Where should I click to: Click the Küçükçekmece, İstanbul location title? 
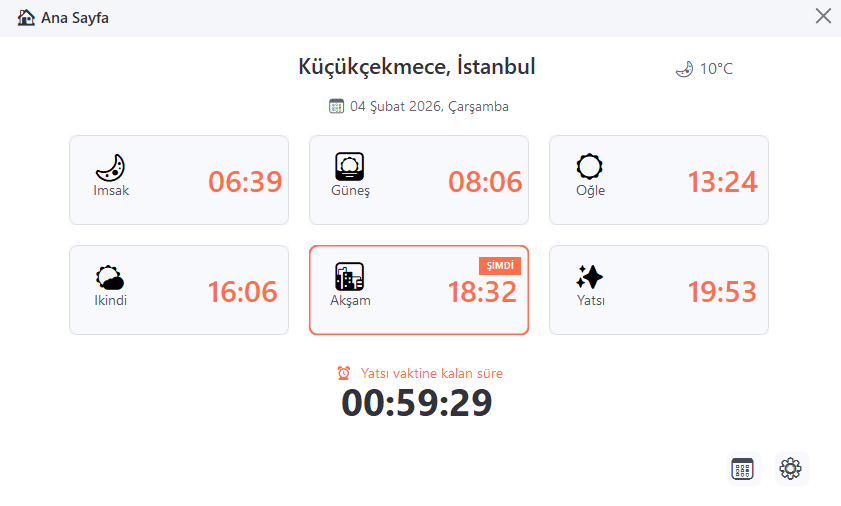click(417, 67)
